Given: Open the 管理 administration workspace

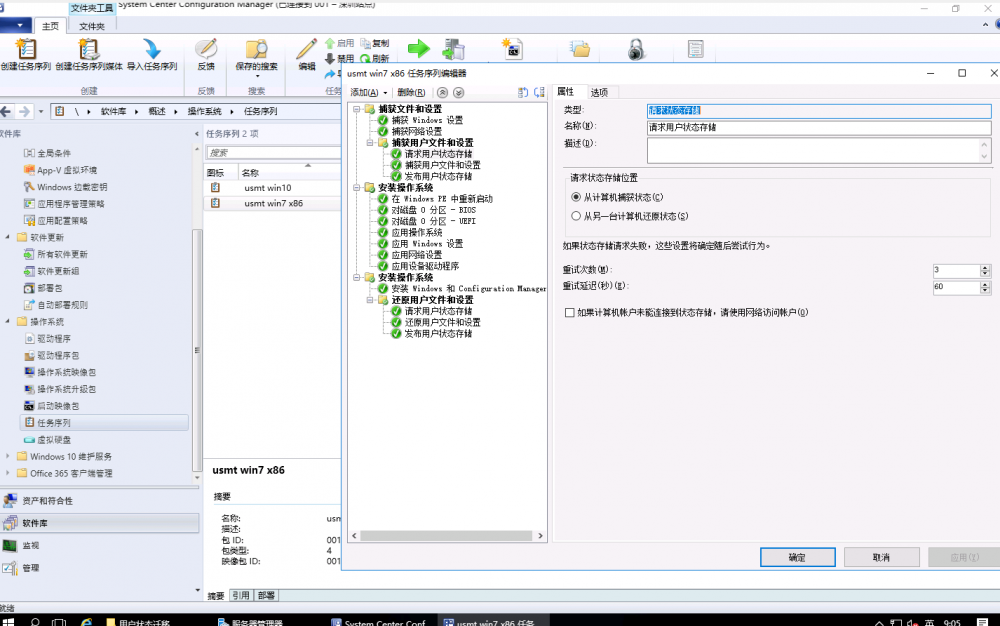Looking at the screenshot, I should point(99,567).
